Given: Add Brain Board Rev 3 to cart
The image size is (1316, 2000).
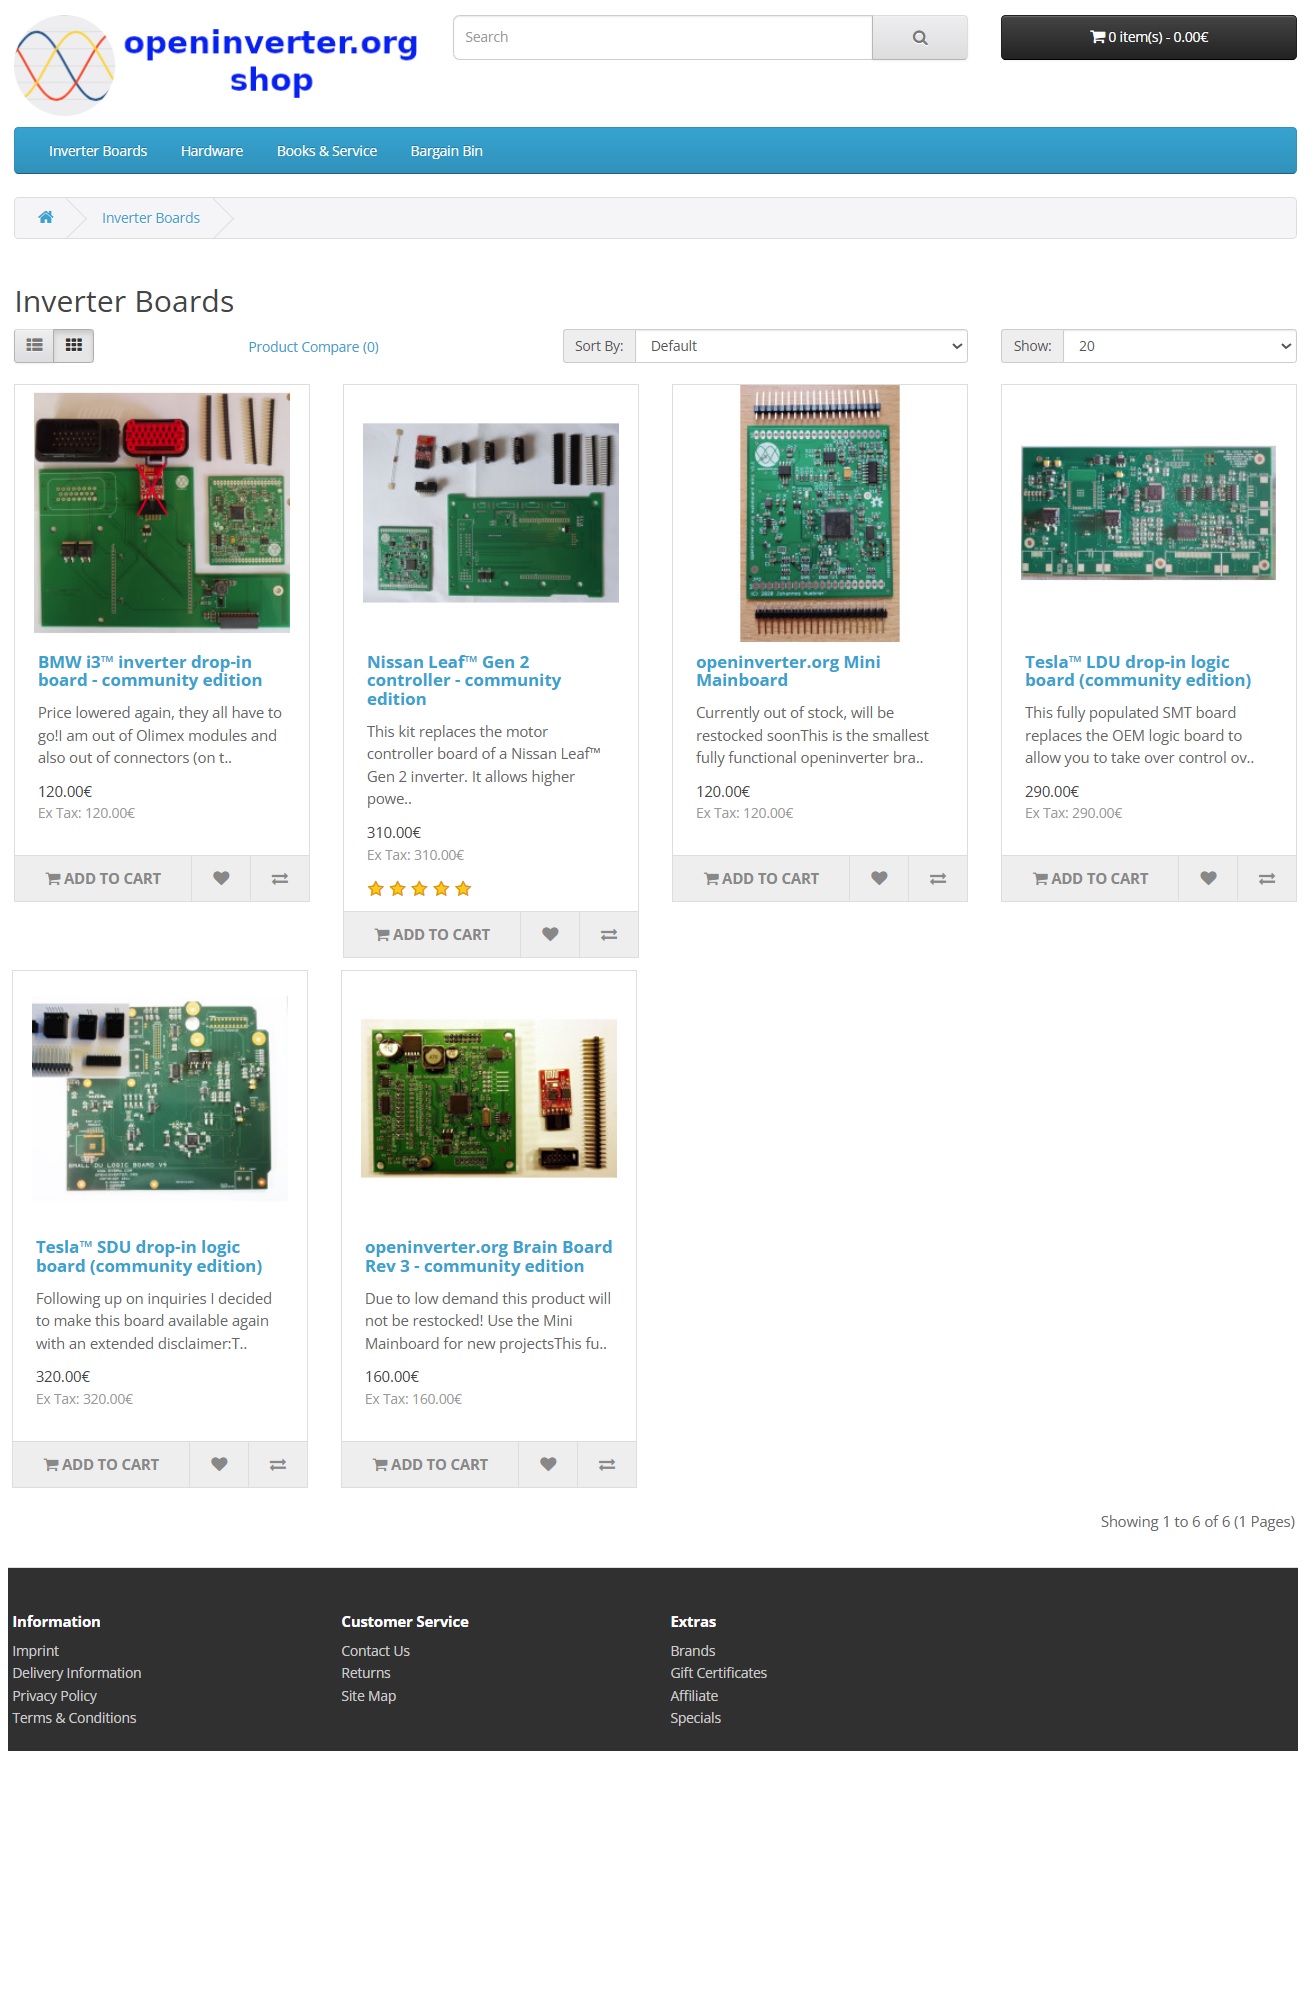Looking at the screenshot, I should click(430, 1465).
